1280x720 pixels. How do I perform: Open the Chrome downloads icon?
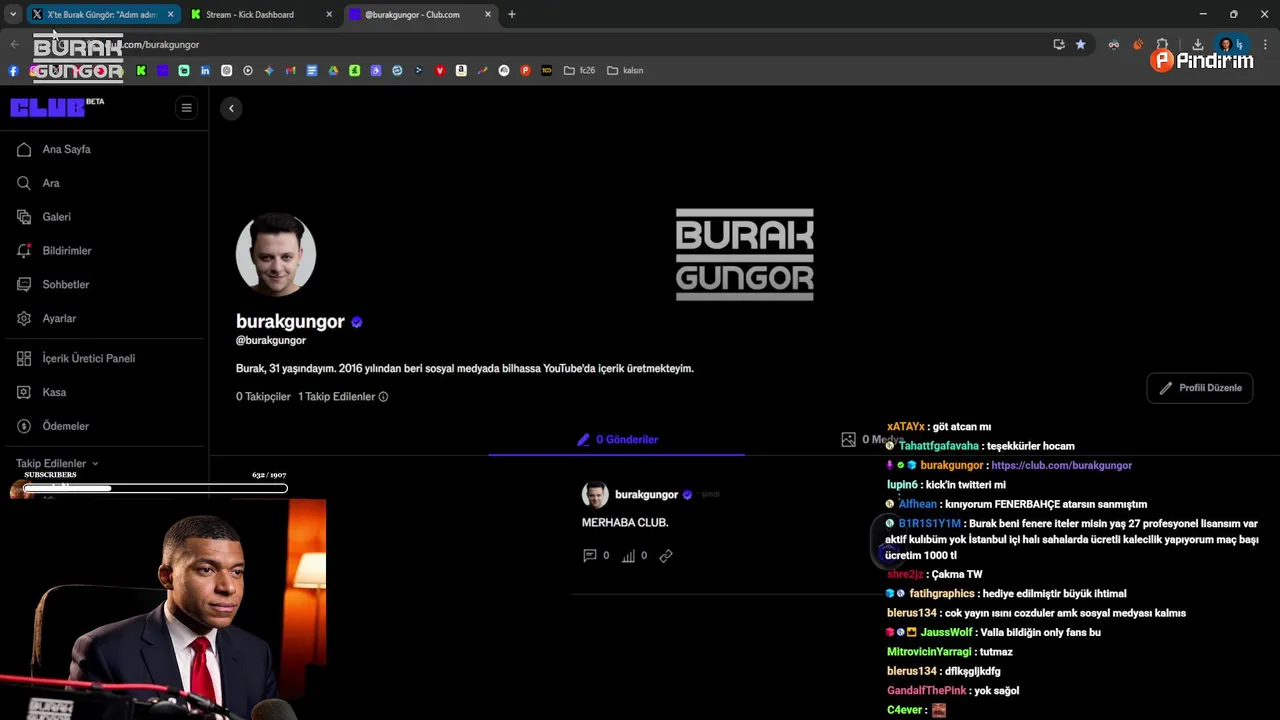tap(1197, 44)
